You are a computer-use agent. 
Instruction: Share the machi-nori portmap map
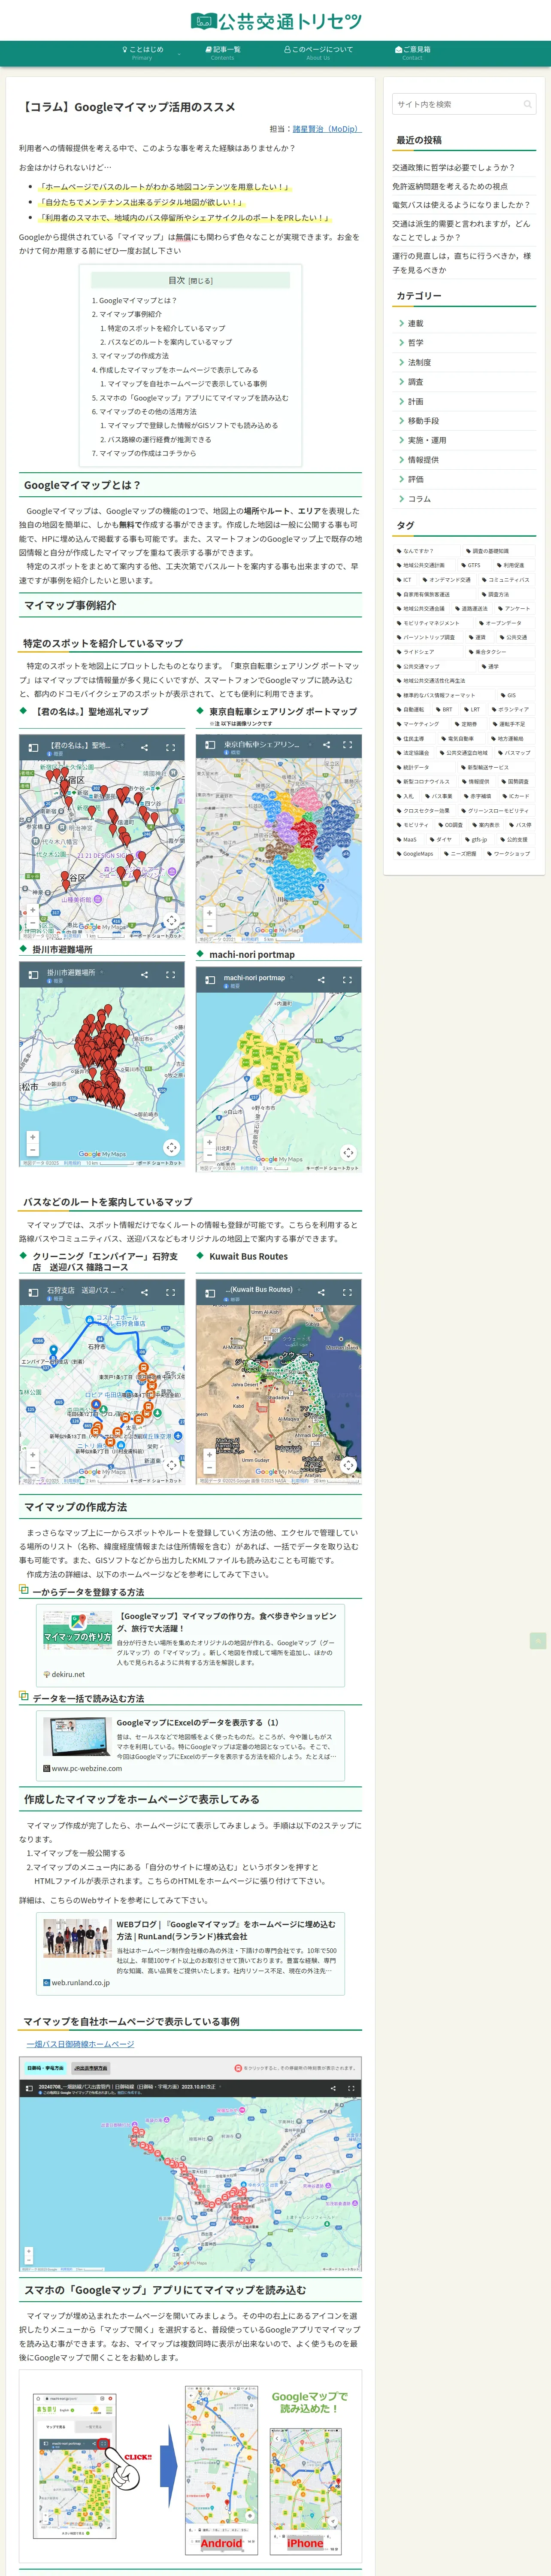(321, 980)
